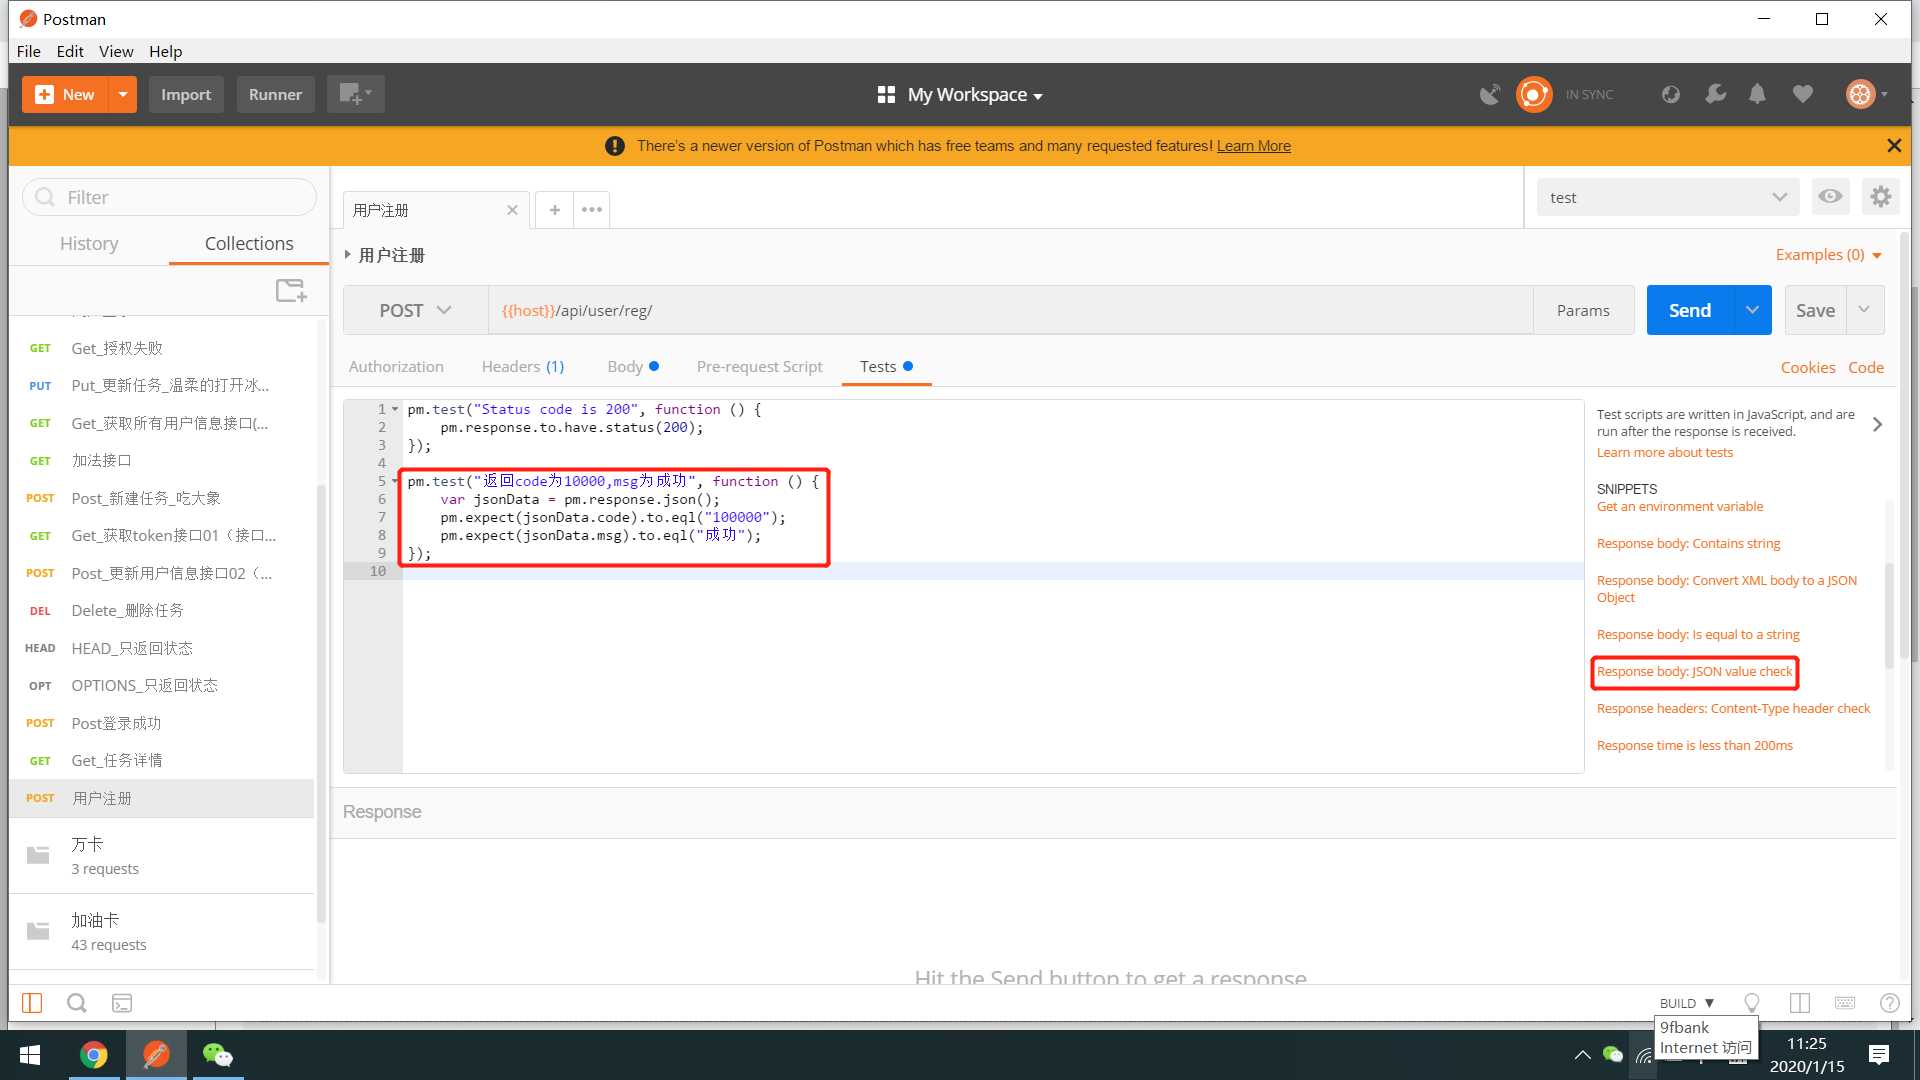Open Chrome from the taskbar
1920x1080 pixels.
pos(93,1055)
